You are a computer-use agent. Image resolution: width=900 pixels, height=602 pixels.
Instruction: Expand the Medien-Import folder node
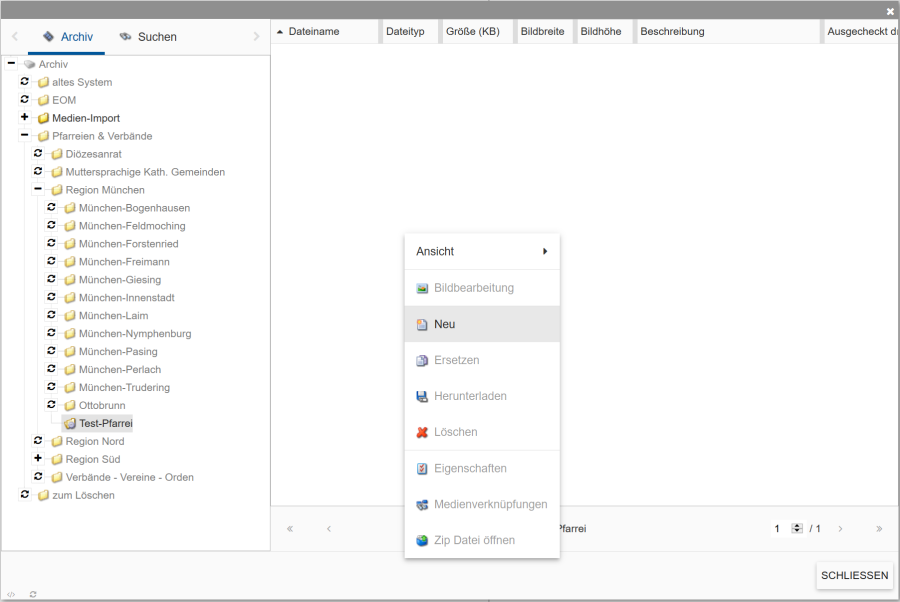click(x=25, y=118)
